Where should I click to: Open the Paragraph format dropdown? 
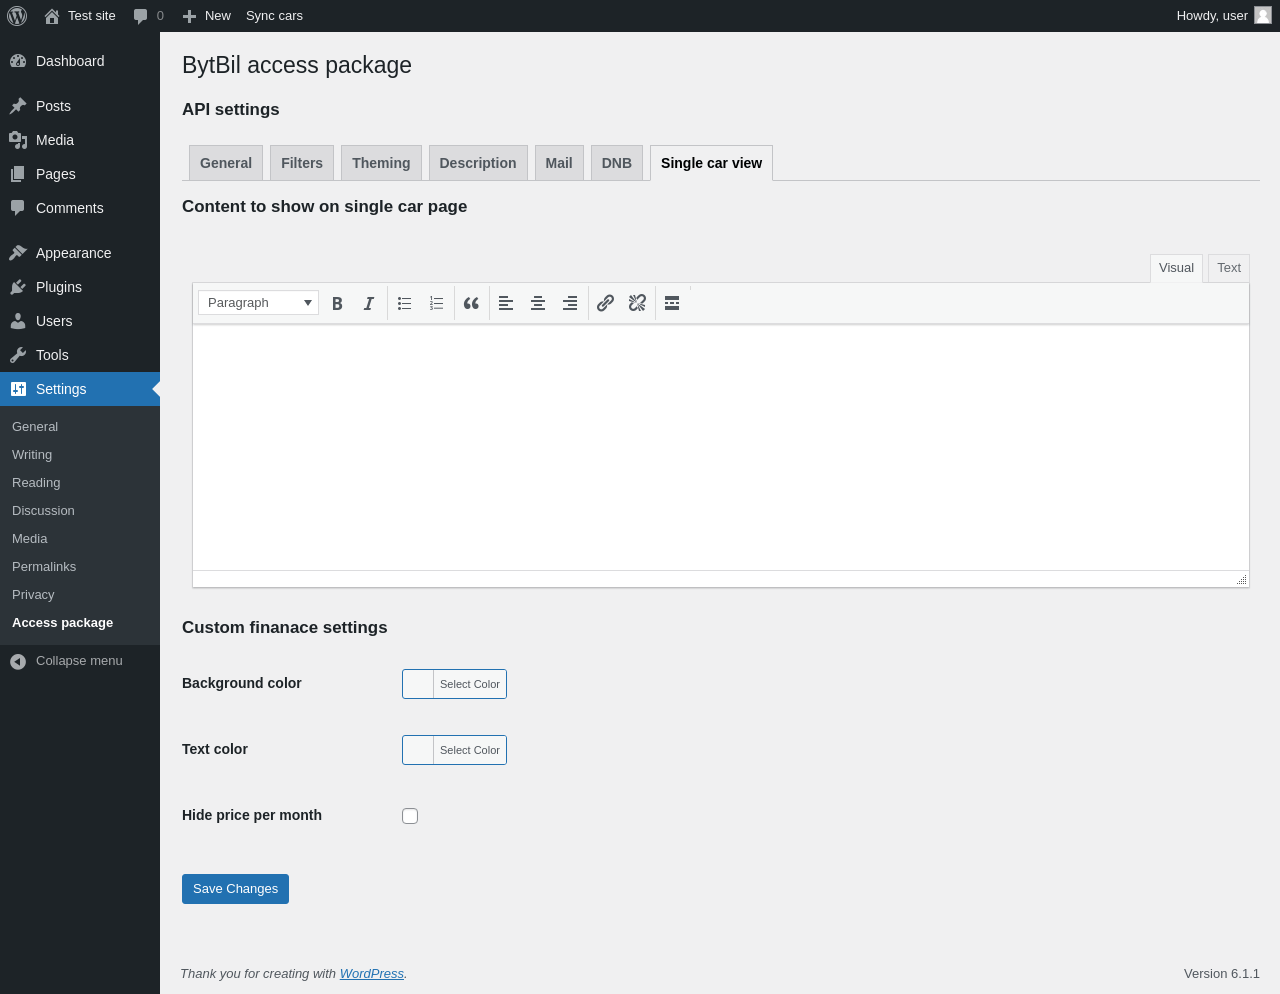(258, 303)
